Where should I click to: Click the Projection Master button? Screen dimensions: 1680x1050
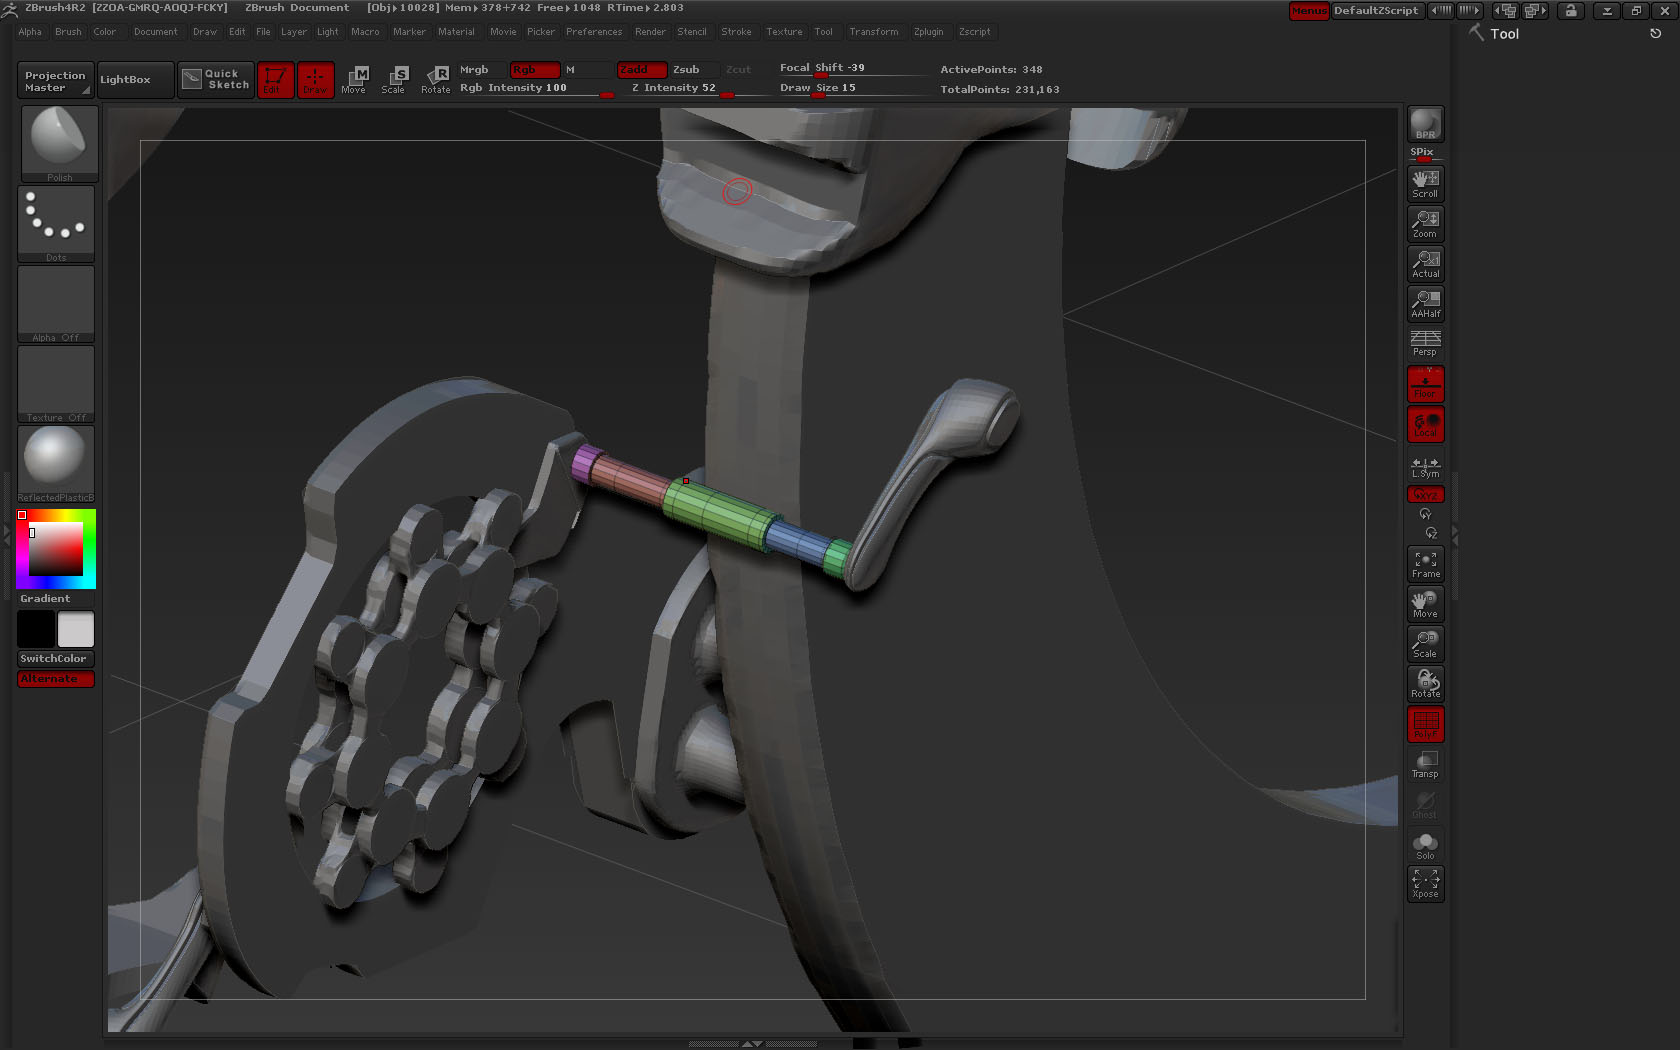point(55,80)
